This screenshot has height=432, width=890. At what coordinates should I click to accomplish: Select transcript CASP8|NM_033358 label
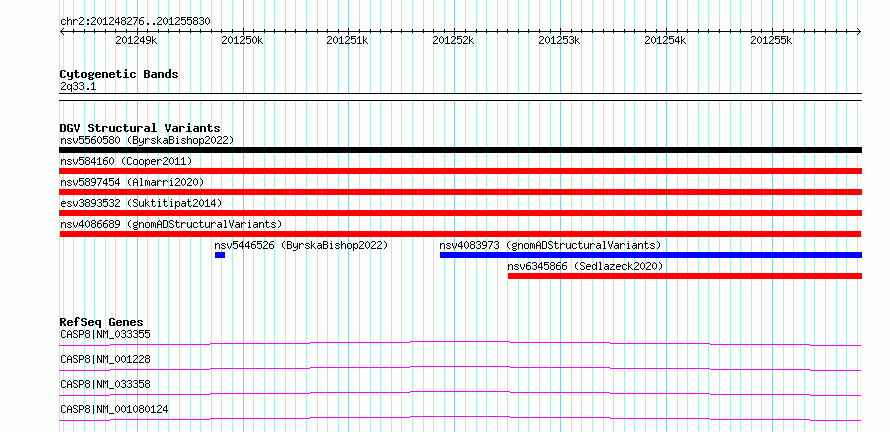105,384
